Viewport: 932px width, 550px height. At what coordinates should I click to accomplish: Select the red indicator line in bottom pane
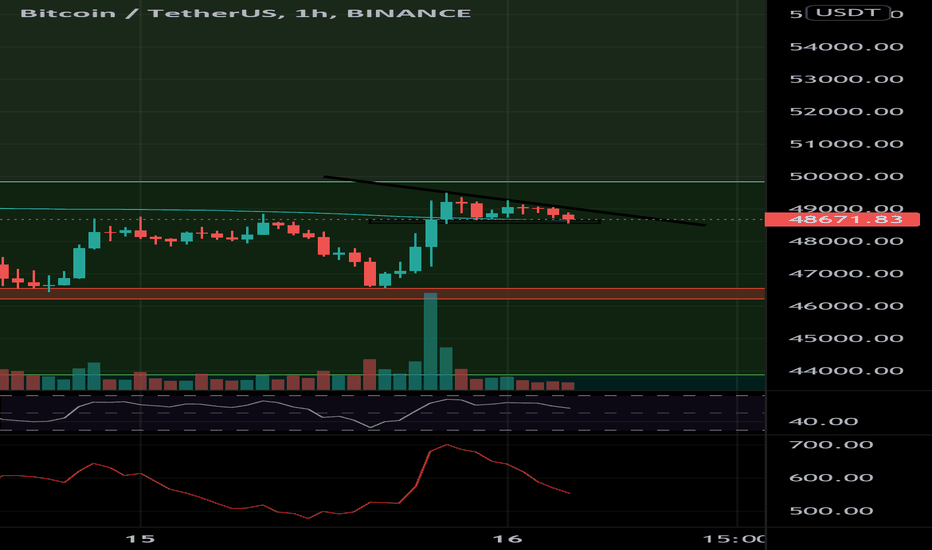tap(285, 482)
